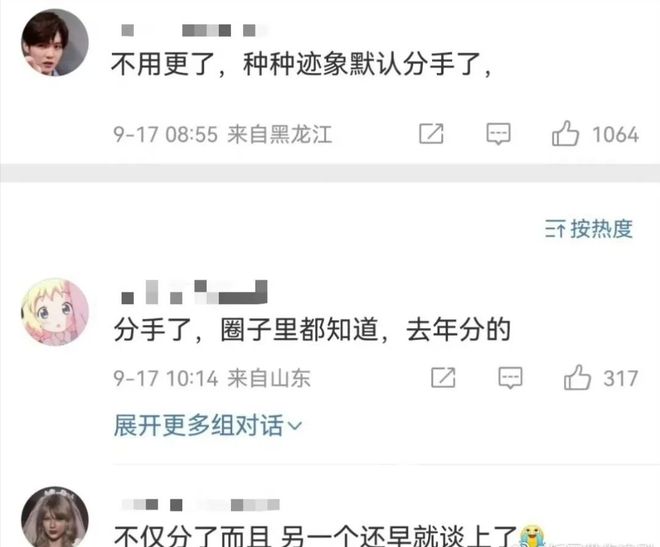The height and width of the screenshot is (547, 660).
Task: Tap the 1064 like count number
Action: click(x=615, y=135)
